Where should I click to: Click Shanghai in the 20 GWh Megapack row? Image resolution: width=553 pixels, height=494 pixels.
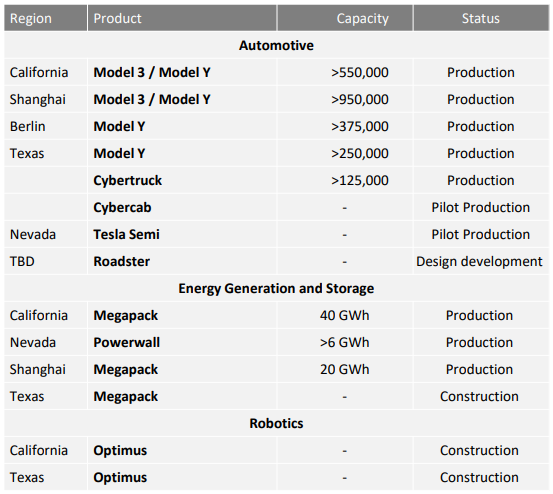[38, 370]
